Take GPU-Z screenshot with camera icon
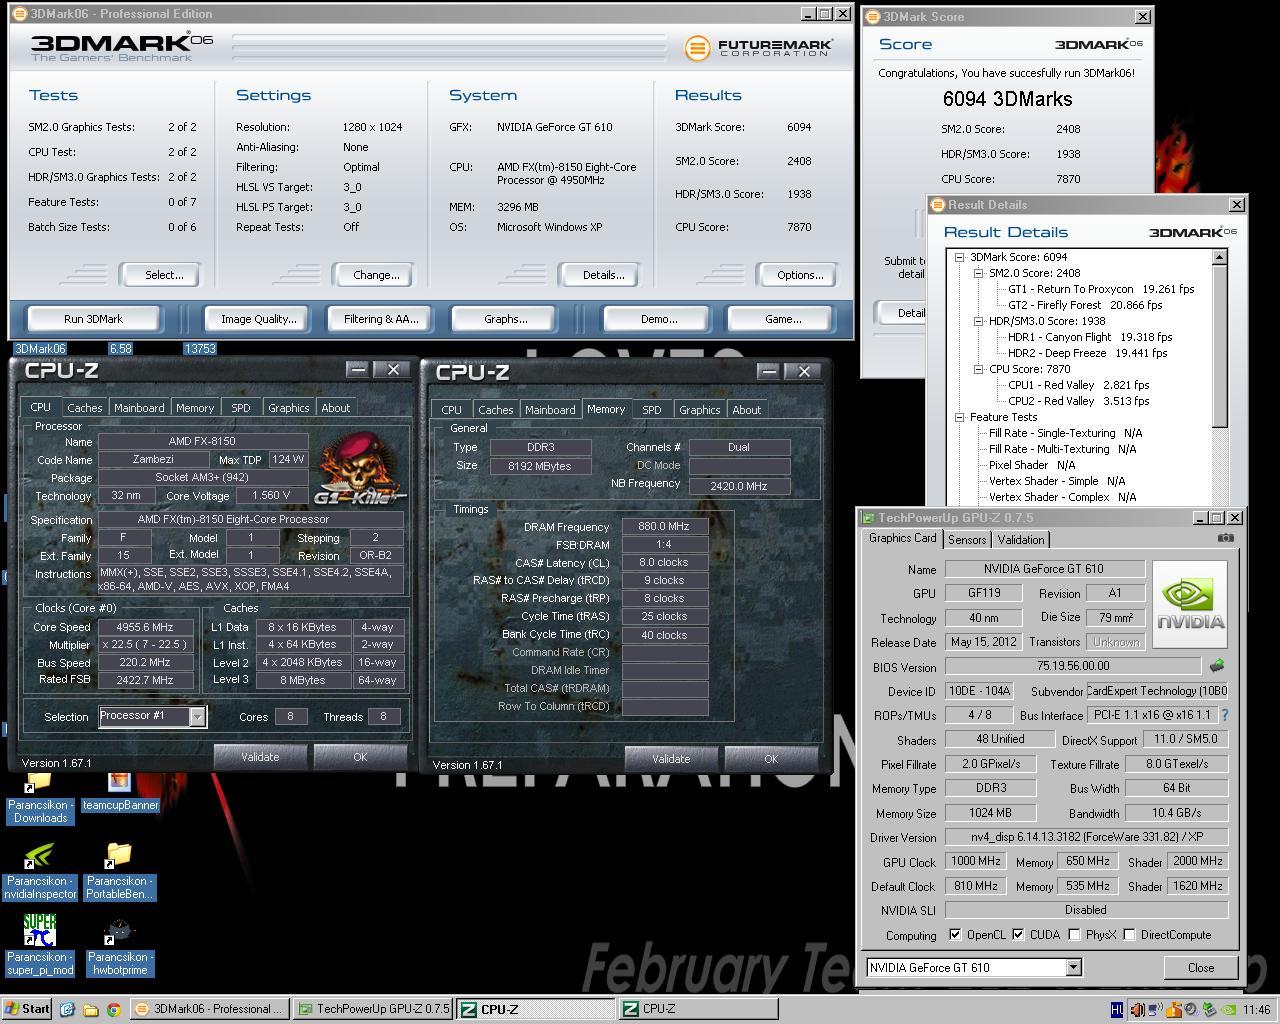This screenshot has height=1024, width=1280. tap(1225, 538)
